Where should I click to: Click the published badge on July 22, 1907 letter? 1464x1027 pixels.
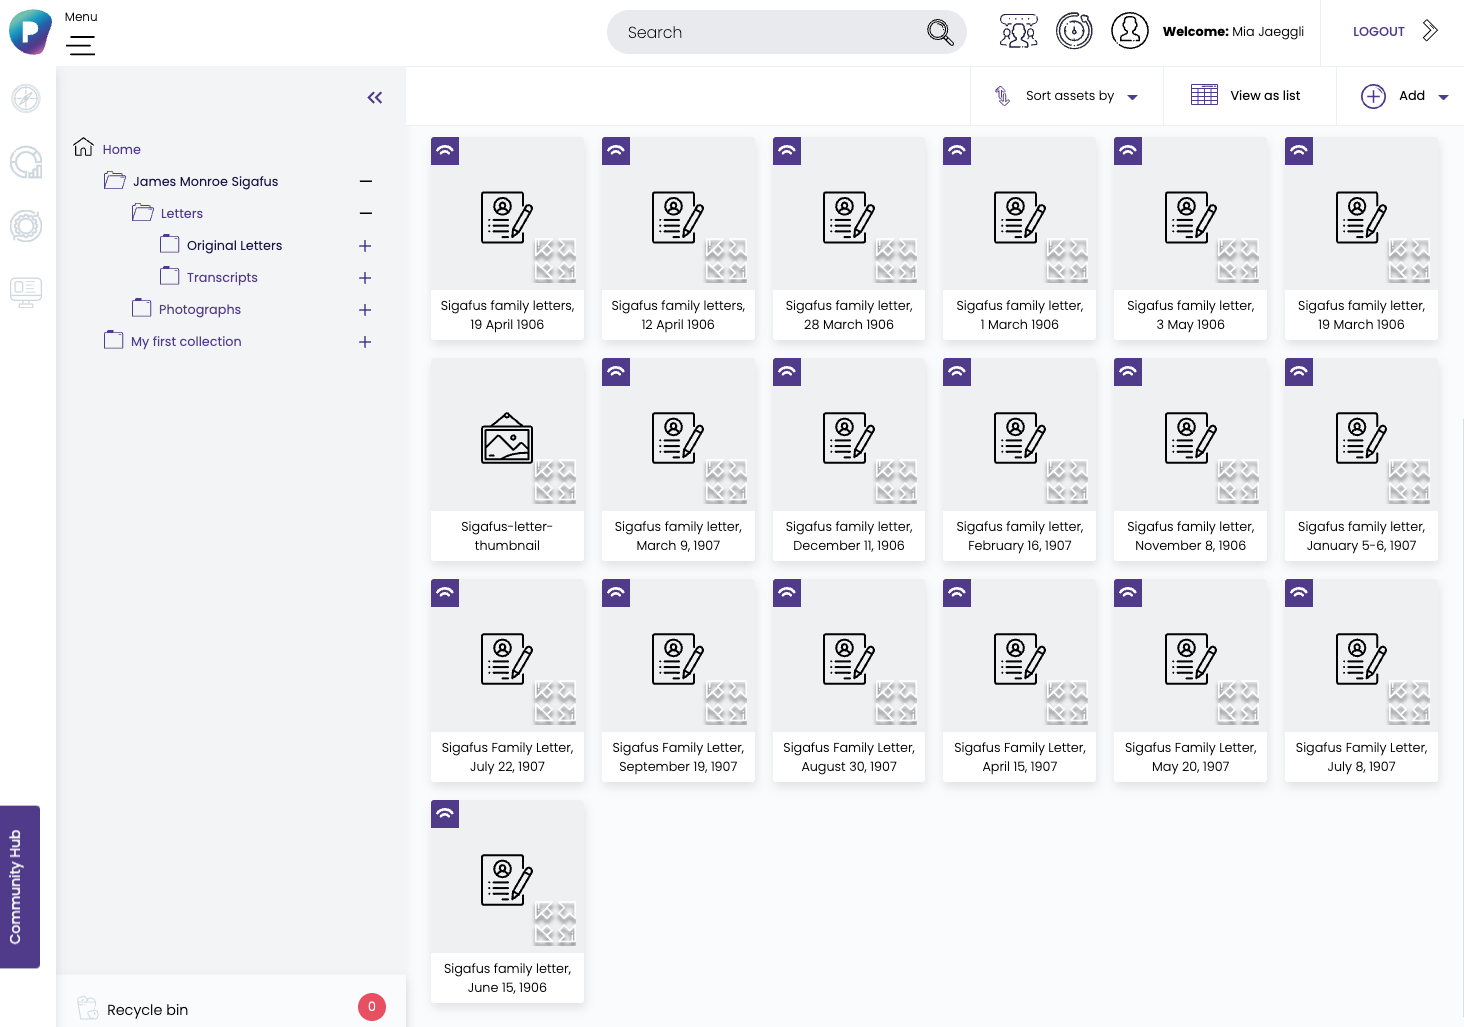(x=445, y=592)
